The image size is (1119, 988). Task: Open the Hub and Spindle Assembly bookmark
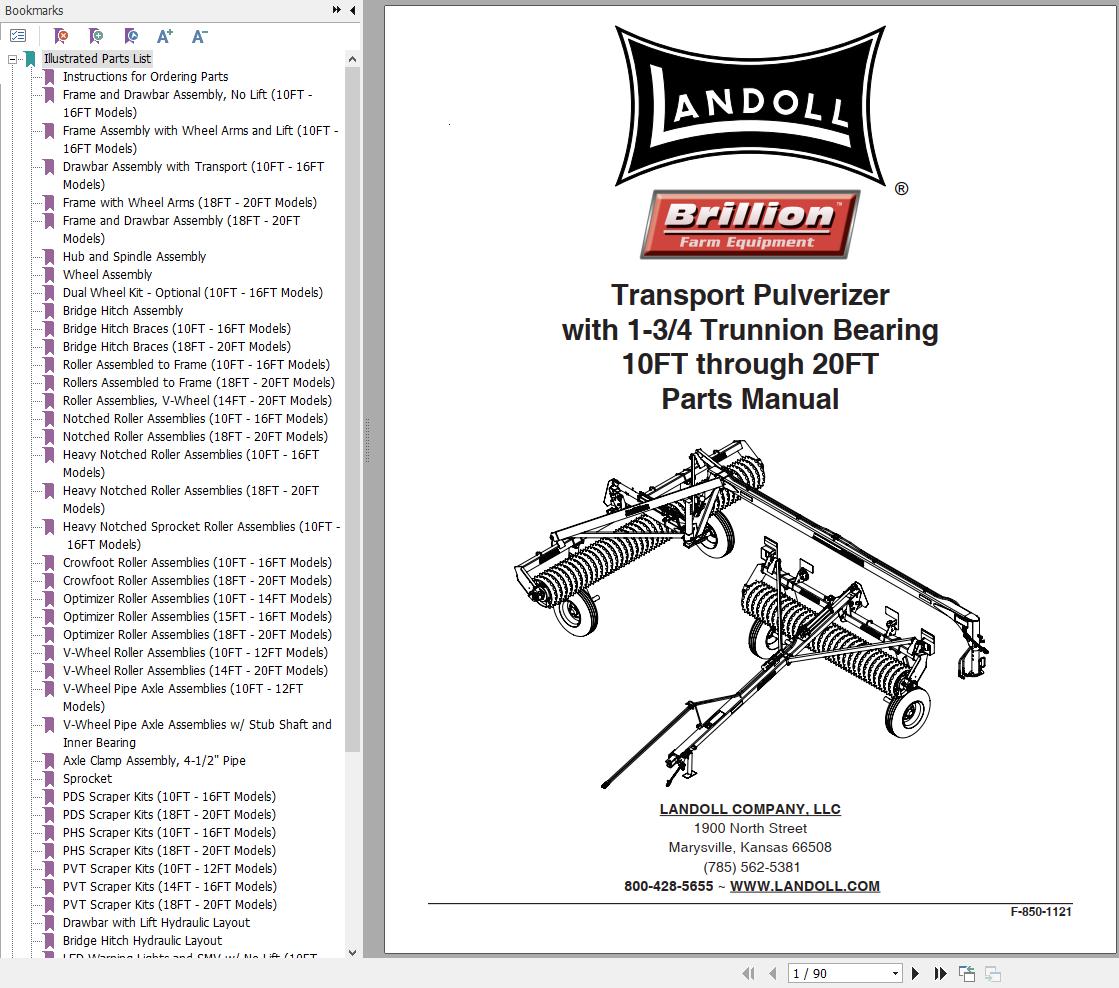pyautogui.click(x=134, y=256)
